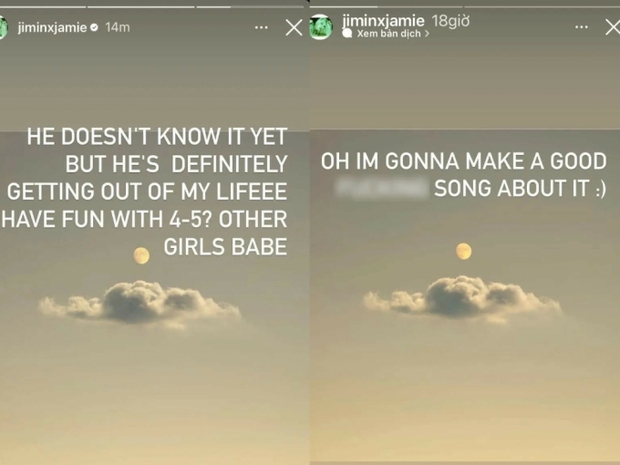This screenshot has width=620, height=465.
Task: Open the three-dot menu on the right story
Action: coord(581,27)
